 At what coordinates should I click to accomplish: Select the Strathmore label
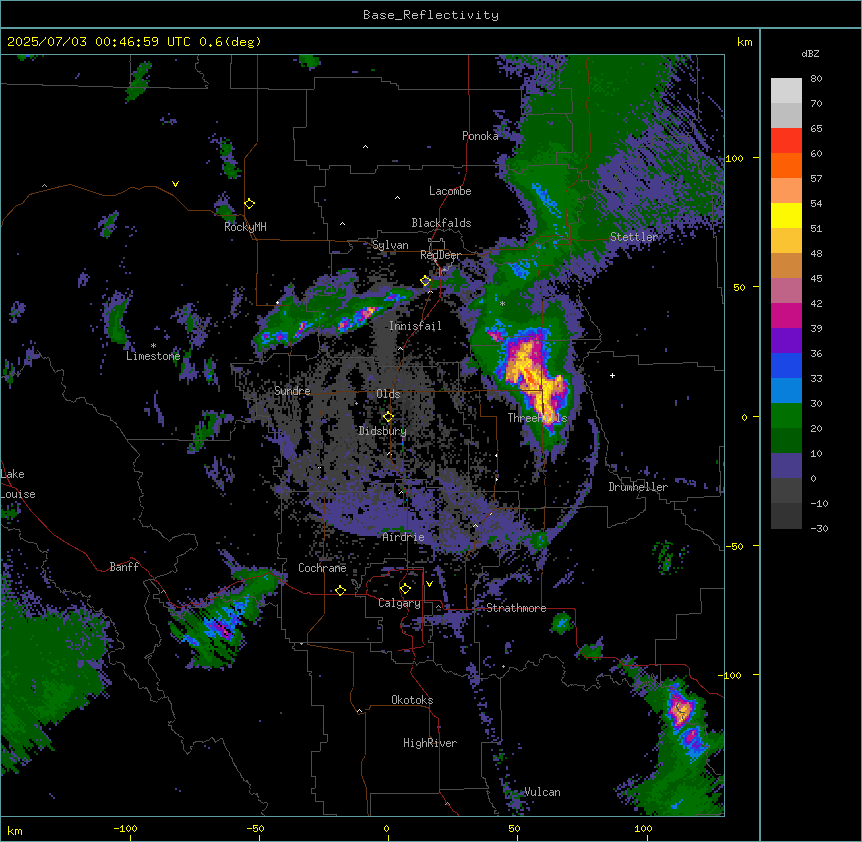click(x=516, y=608)
